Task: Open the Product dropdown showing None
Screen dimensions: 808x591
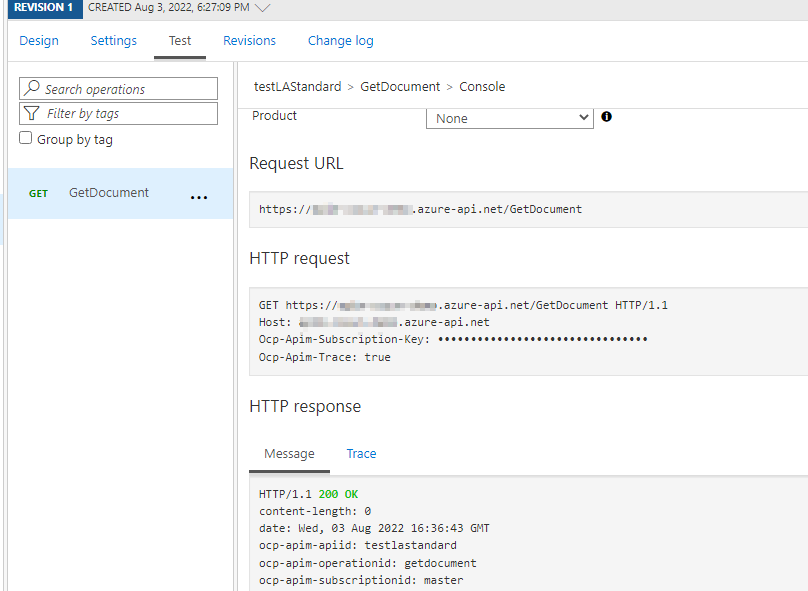Action: coord(510,118)
